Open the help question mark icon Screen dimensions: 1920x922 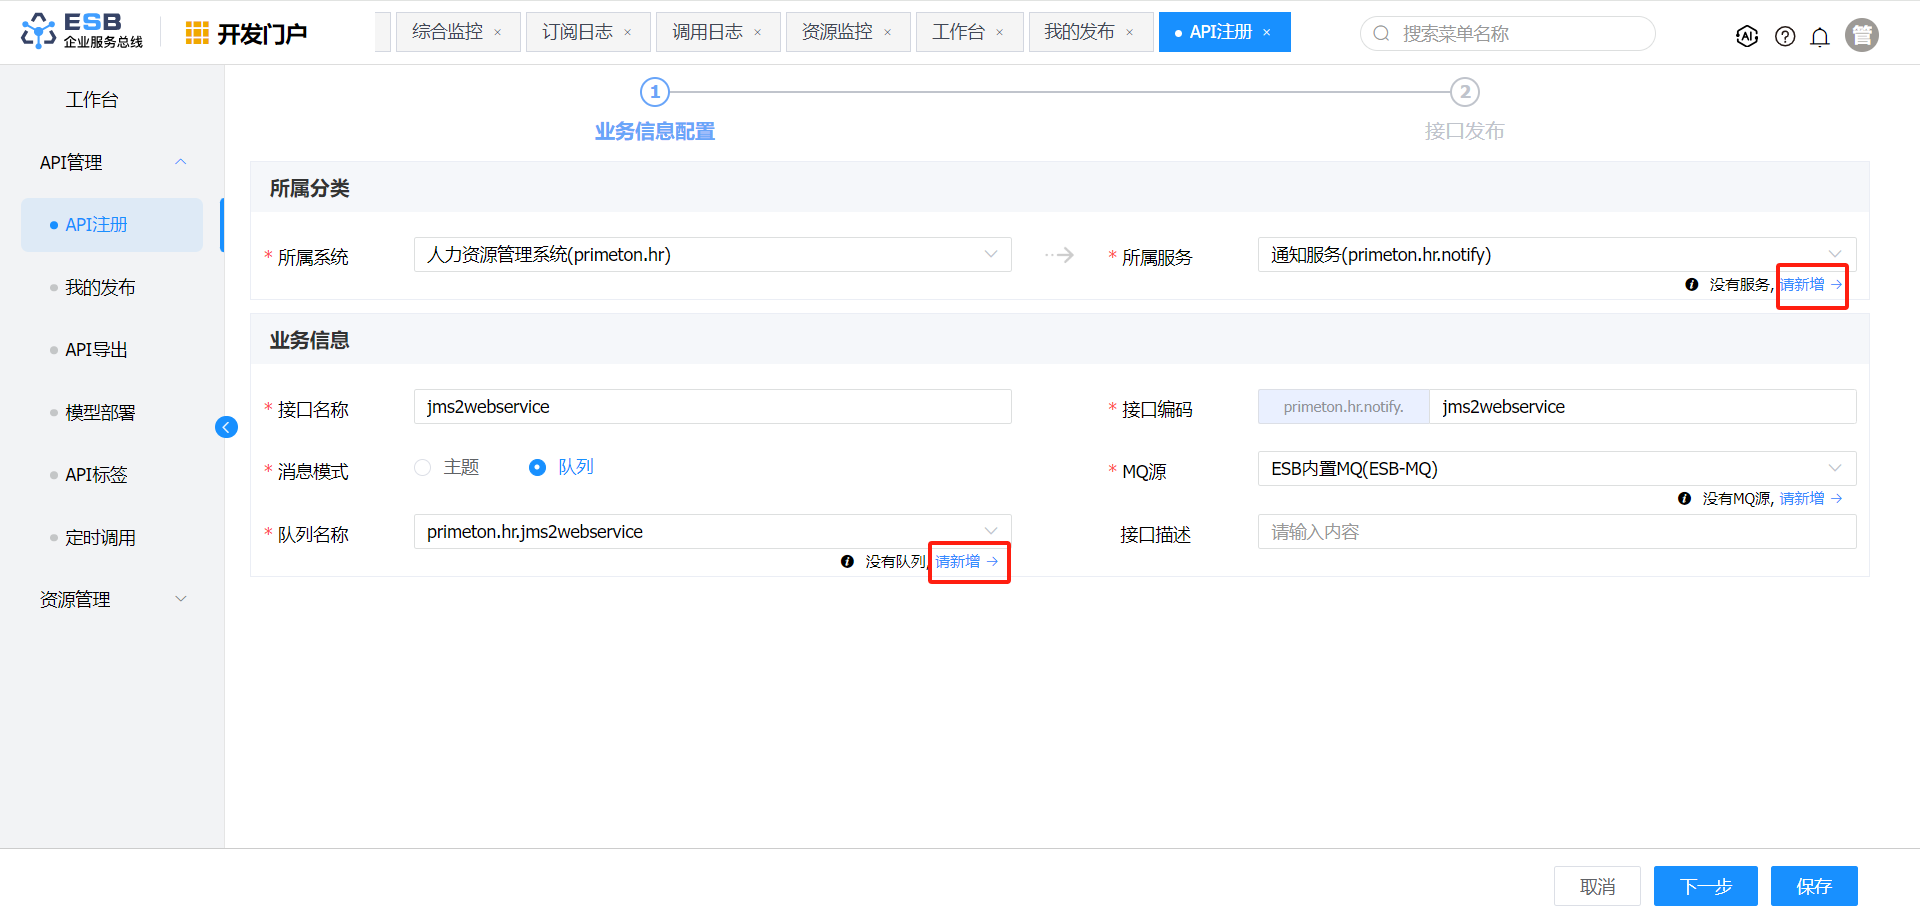pos(1785,37)
